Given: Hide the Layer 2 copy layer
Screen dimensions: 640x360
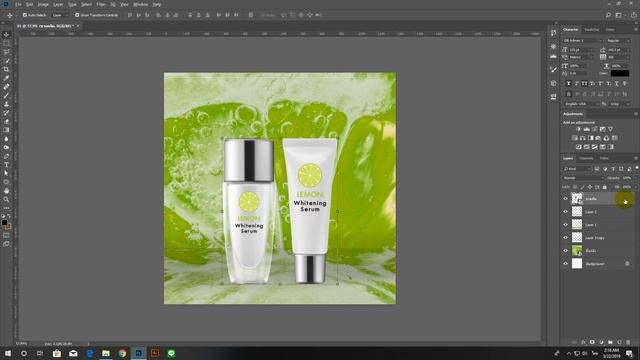Looking at the screenshot, I should tap(566, 238).
